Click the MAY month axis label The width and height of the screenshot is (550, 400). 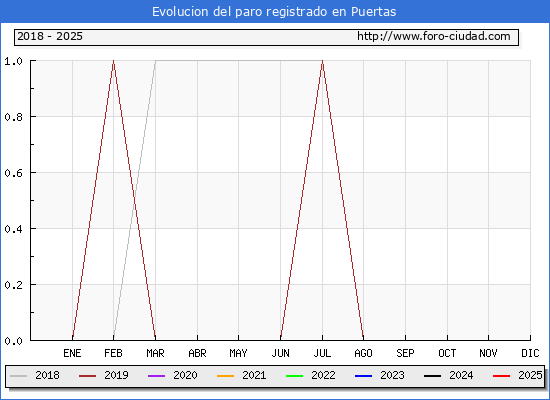pyautogui.click(x=239, y=353)
